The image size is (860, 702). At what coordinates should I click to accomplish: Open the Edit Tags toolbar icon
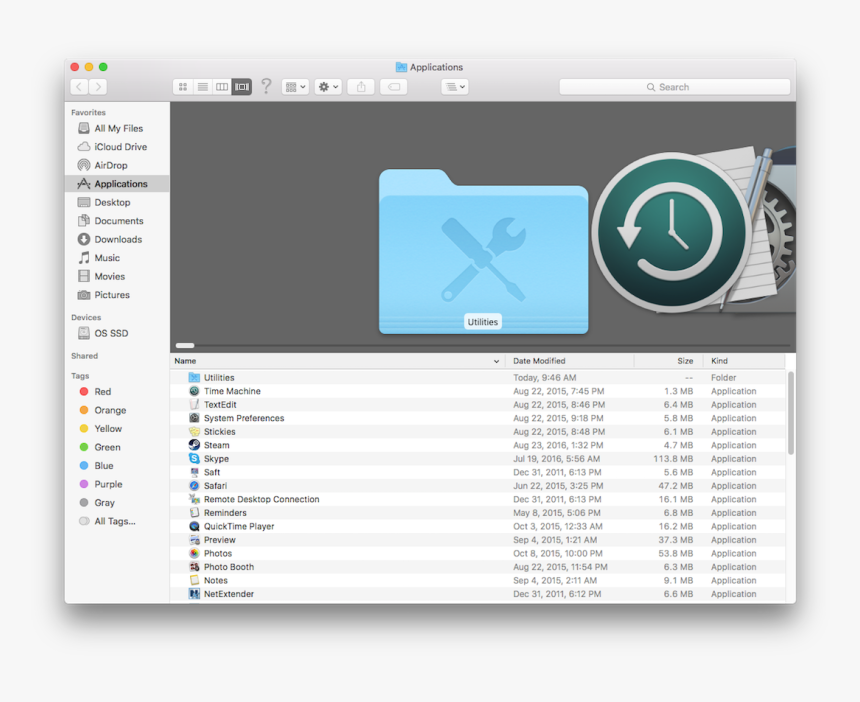click(x=393, y=87)
